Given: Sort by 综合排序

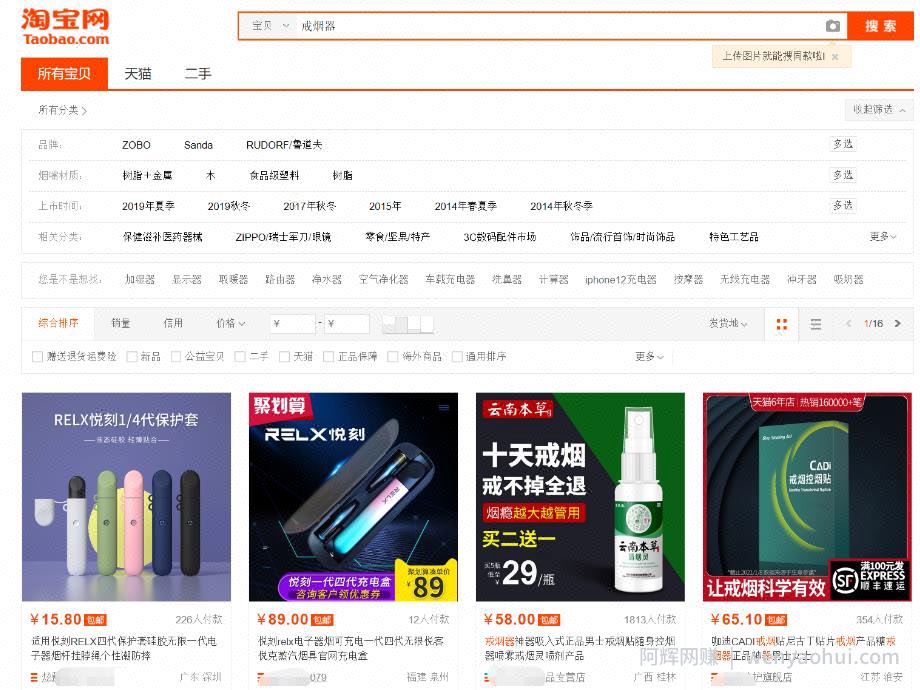Looking at the screenshot, I should point(58,323).
